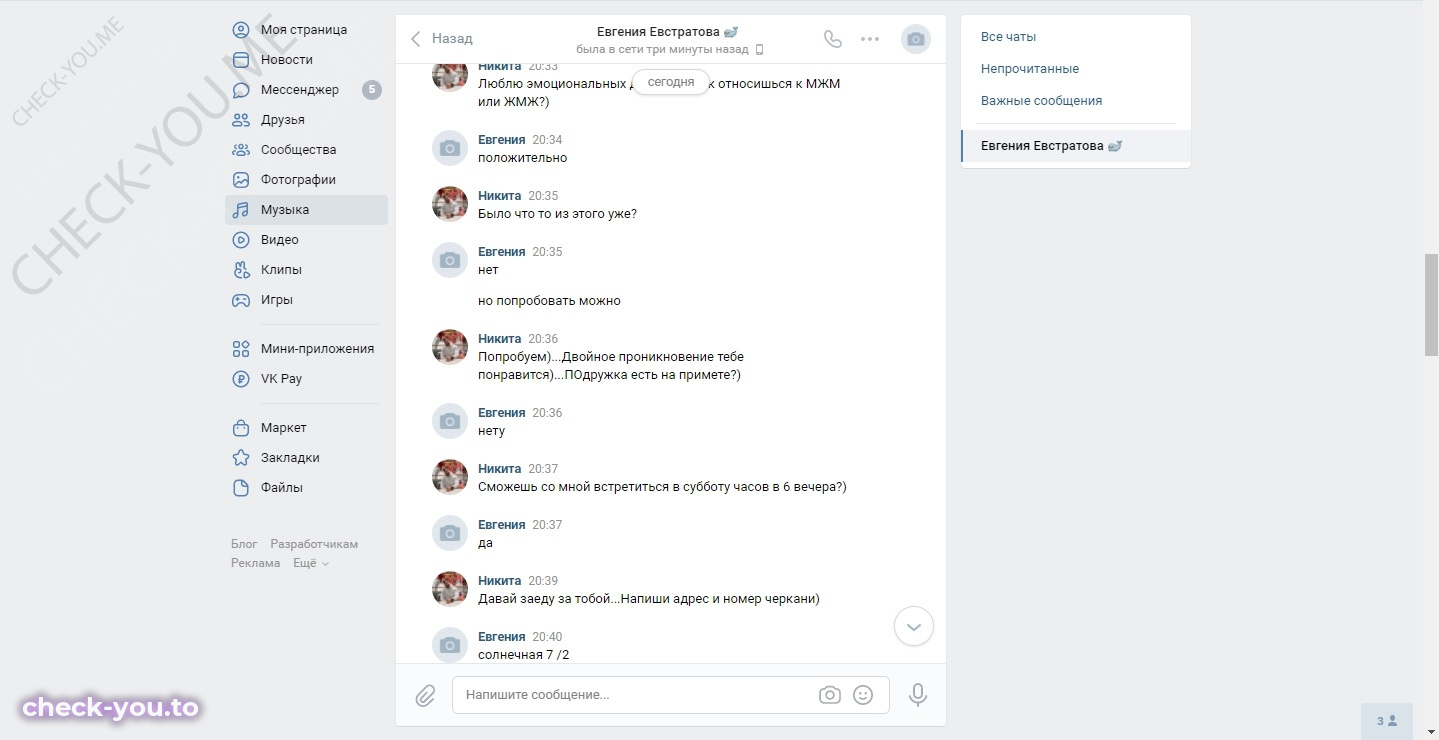Viewport: 1439px width, 740px height.
Task: Click Никита avatar at 20:36 message
Action: click(x=450, y=347)
